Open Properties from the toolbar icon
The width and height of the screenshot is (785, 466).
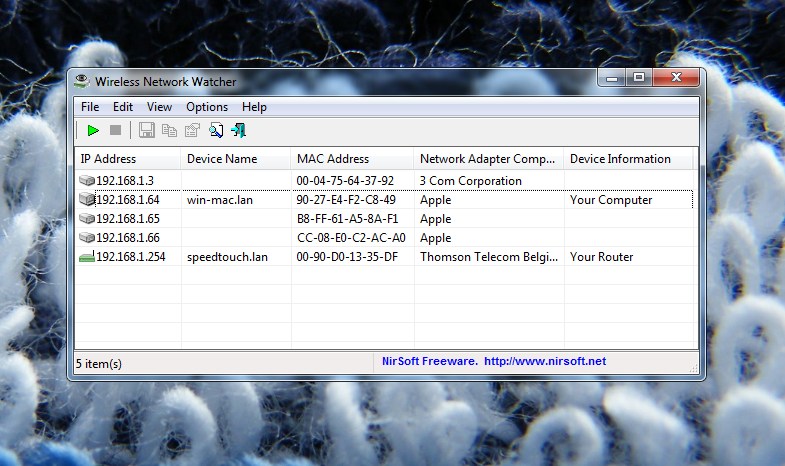192,130
